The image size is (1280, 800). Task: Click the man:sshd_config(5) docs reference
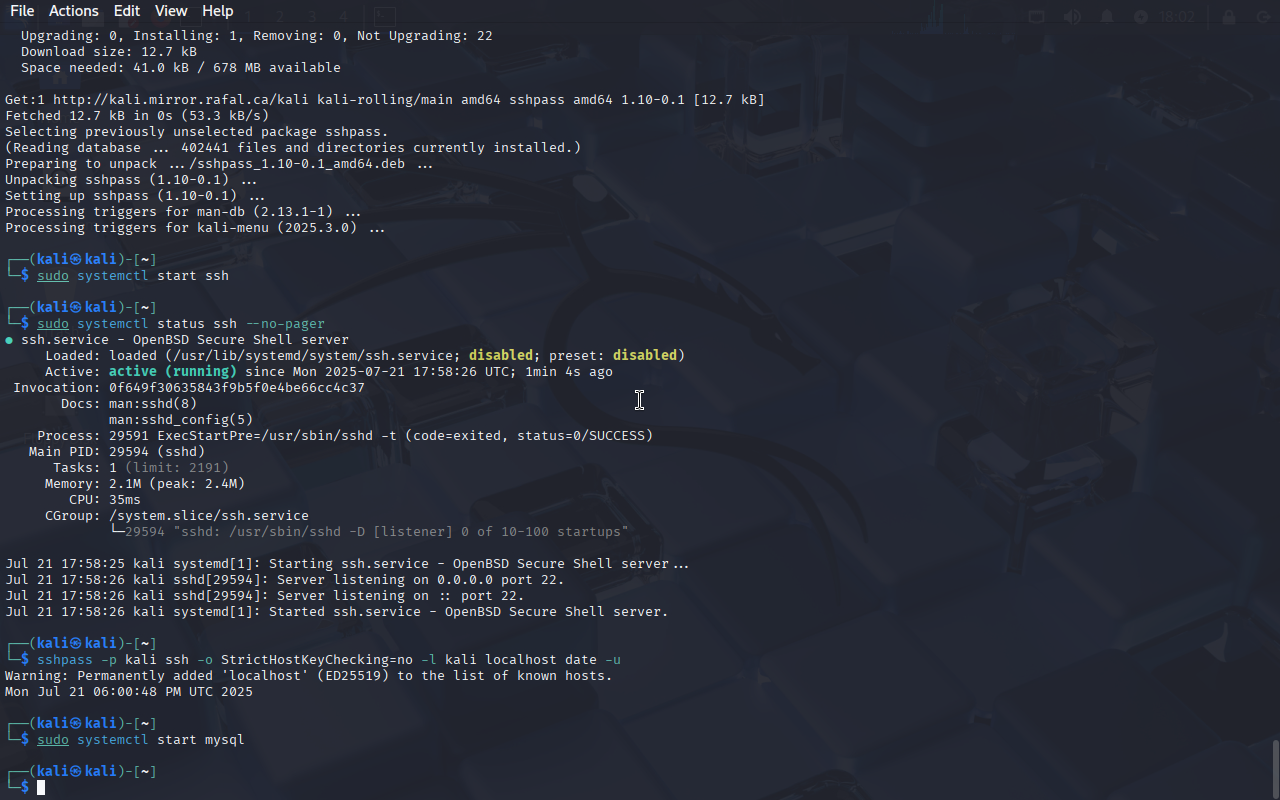181,420
